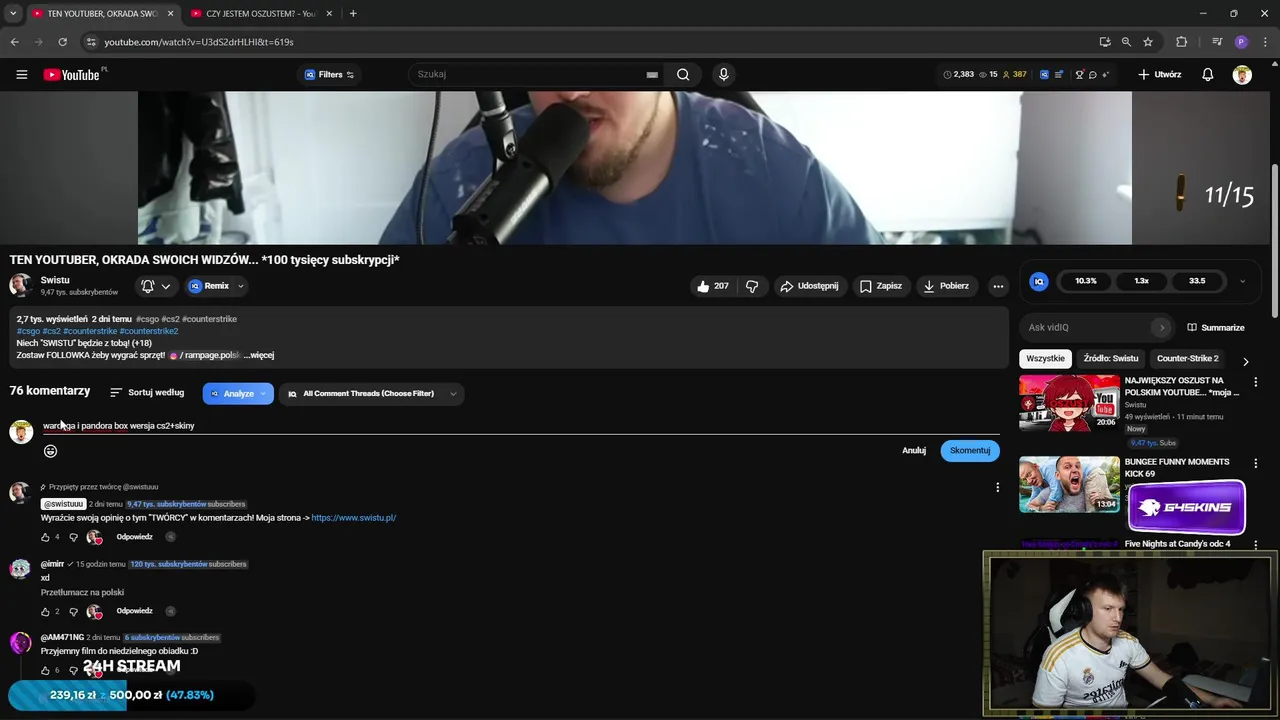The width and height of the screenshot is (1280, 720).
Task: Go back to the previous page
Action: coord(14,42)
